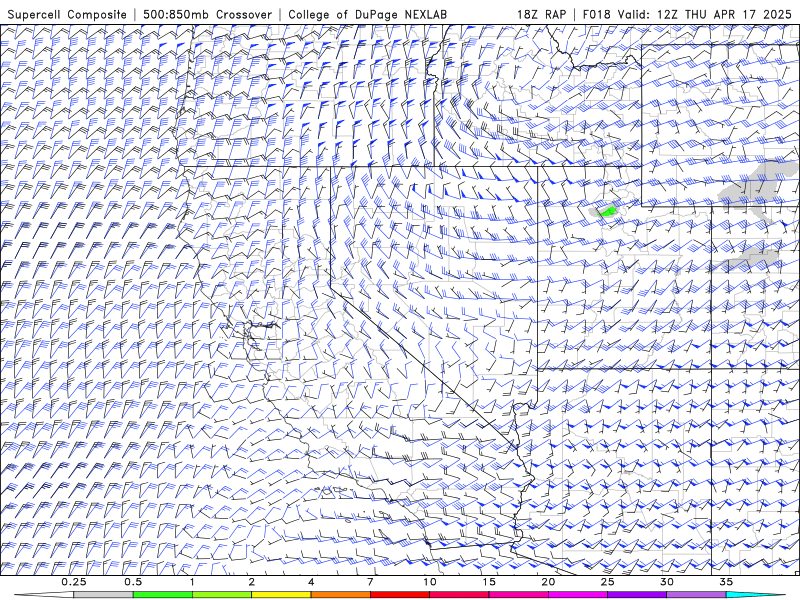Click the purple 25–30 color bar segment
The height and width of the screenshot is (600, 800).
pyautogui.click(x=637, y=595)
